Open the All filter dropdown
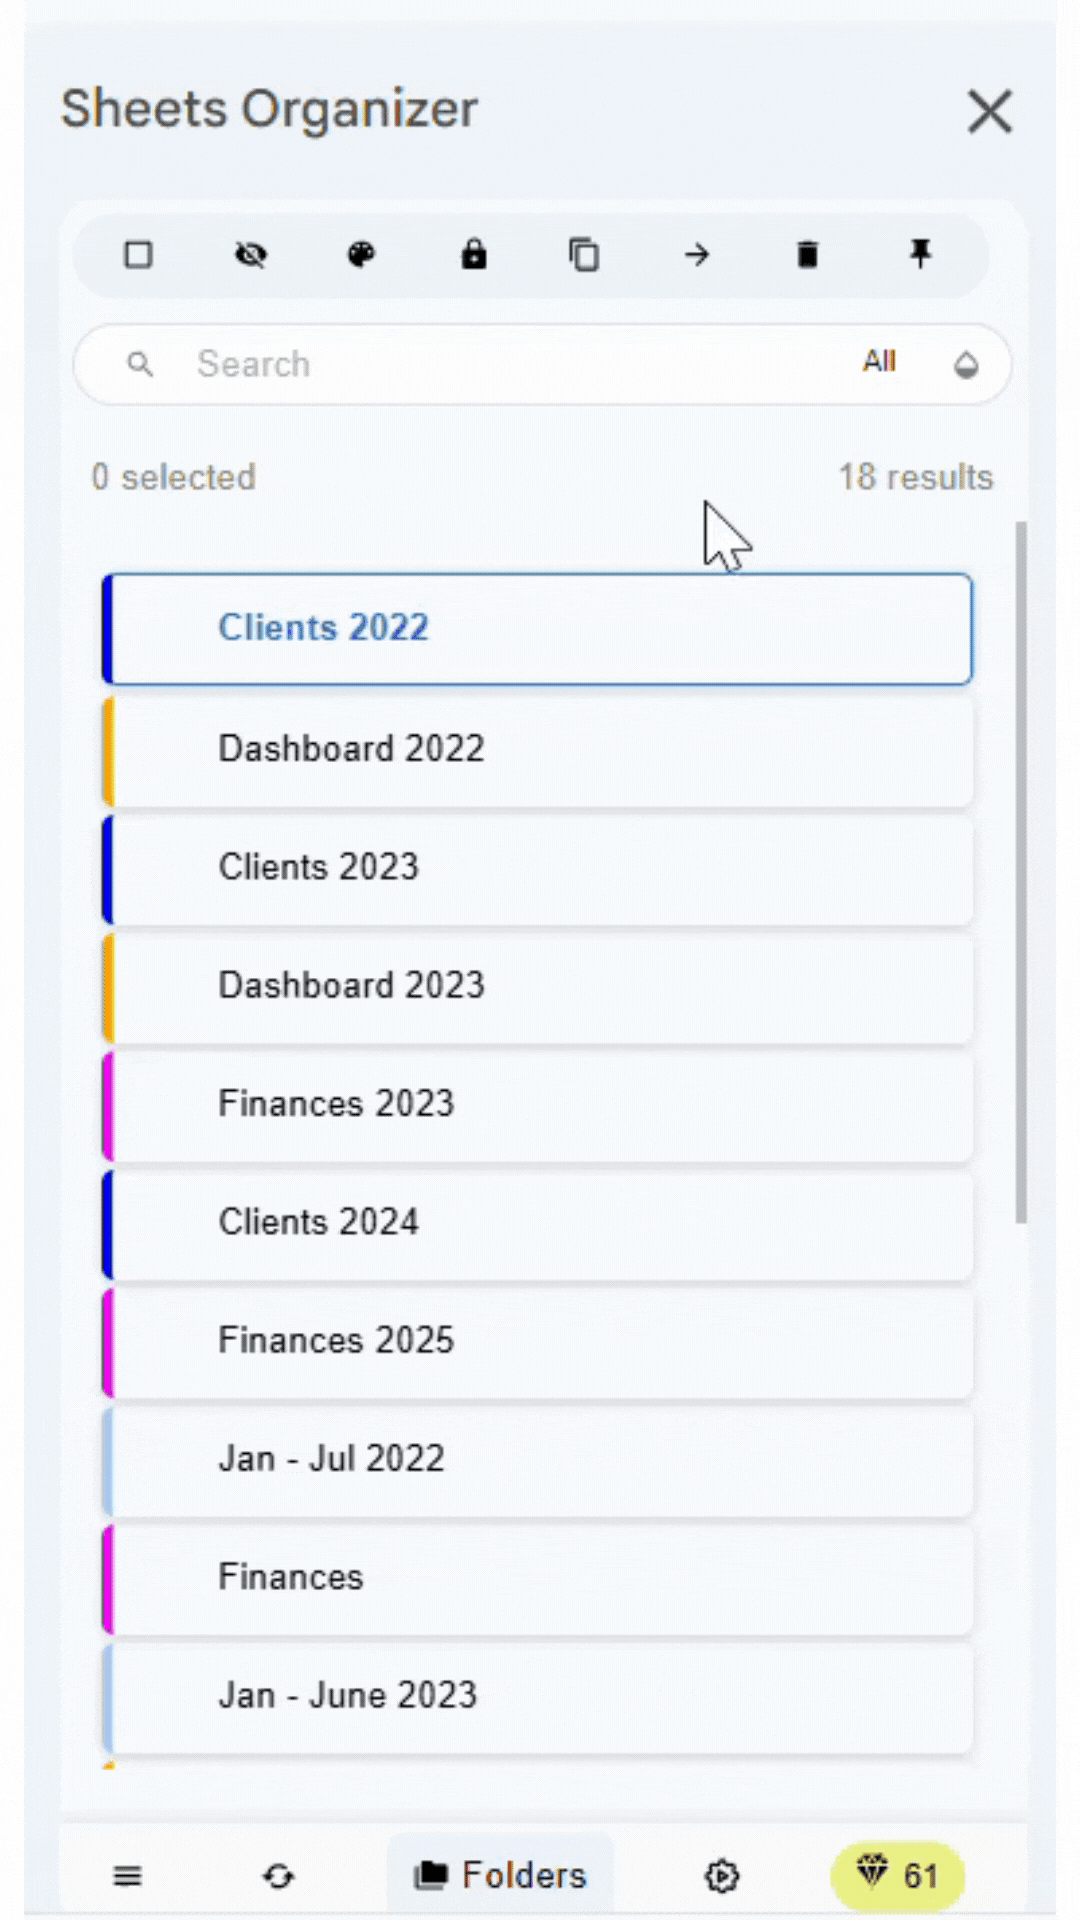 point(879,362)
